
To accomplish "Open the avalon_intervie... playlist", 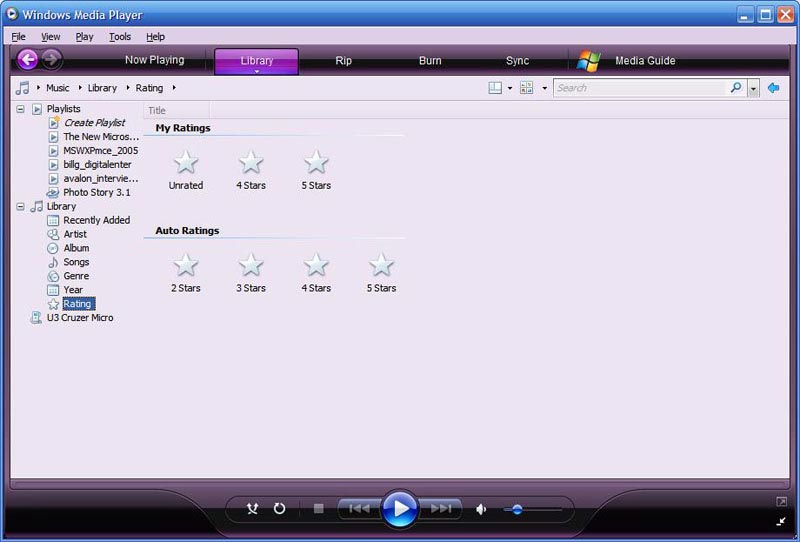I will tap(101, 178).
